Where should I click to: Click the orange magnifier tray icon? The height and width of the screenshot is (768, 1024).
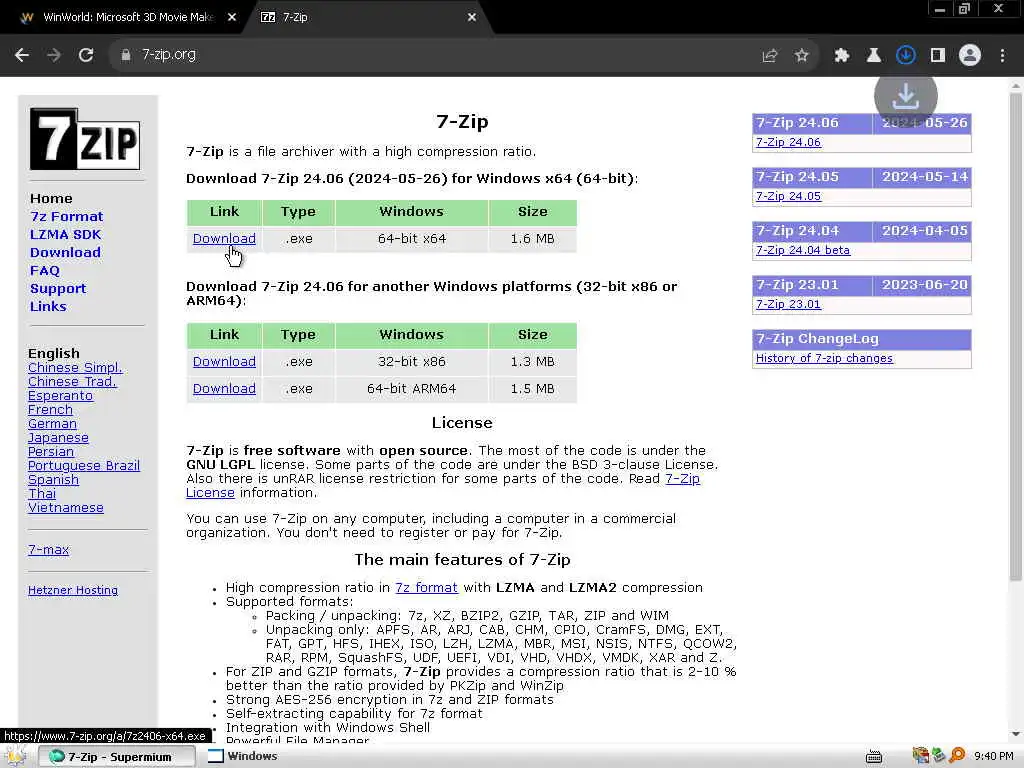957,756
